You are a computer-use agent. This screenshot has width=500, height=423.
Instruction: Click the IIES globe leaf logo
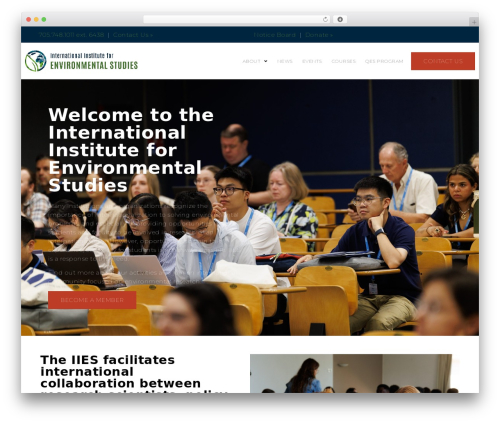coord(35,61)
